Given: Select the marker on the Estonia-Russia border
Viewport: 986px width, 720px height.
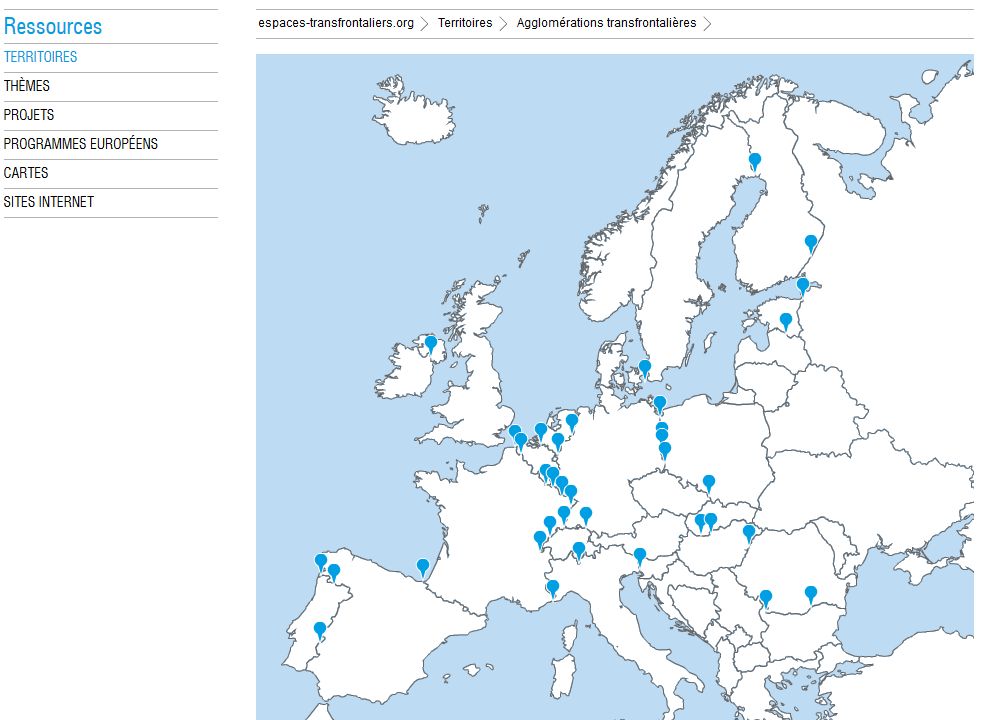Looking at the screenshot, I should (803, 285).
